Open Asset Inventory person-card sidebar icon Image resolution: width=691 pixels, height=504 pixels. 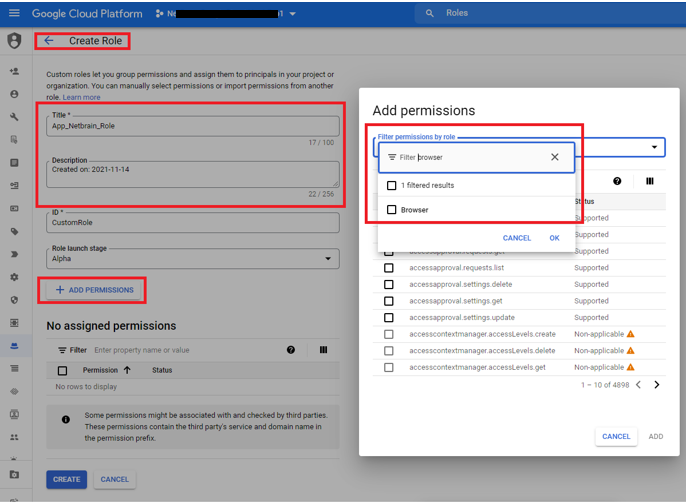pyautogui.click(x=14, y=414)
